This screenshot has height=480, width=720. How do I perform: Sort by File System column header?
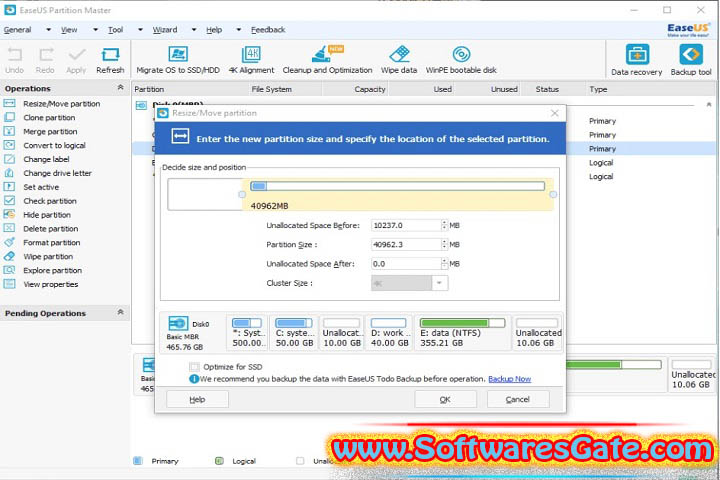coord(271,89)
